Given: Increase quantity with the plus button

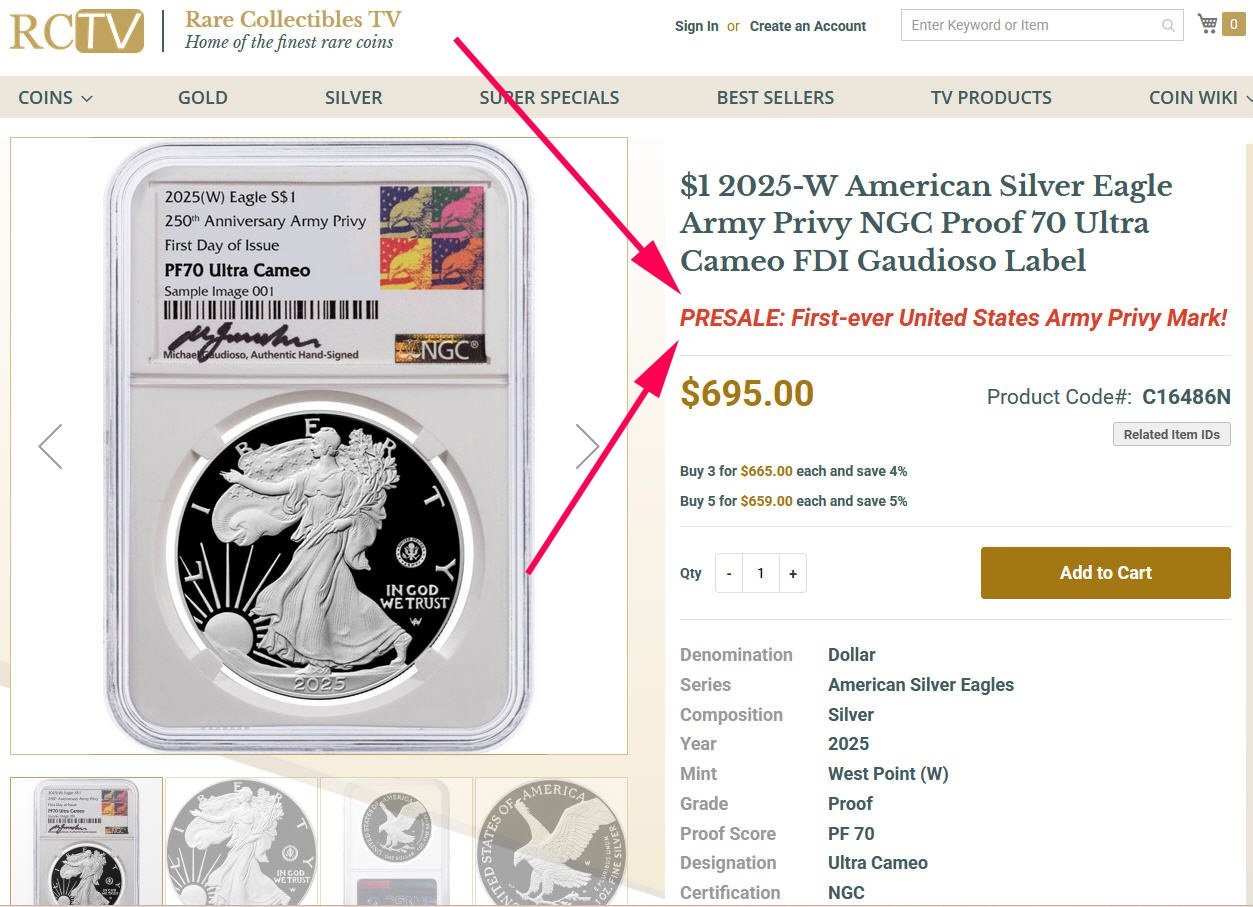Looking at the screenshot, I should (793, 573).
